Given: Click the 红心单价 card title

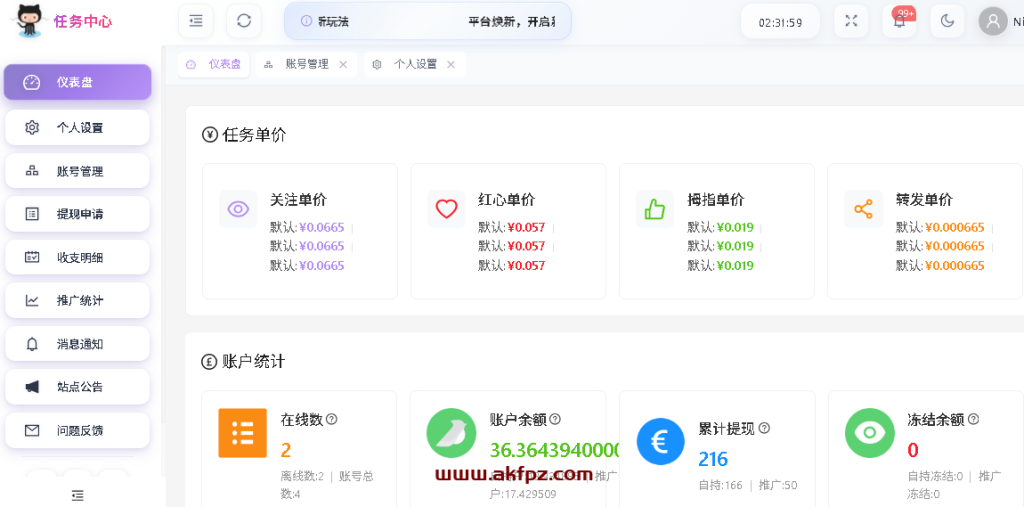Looking at the screenshot, I should point(507,200).
